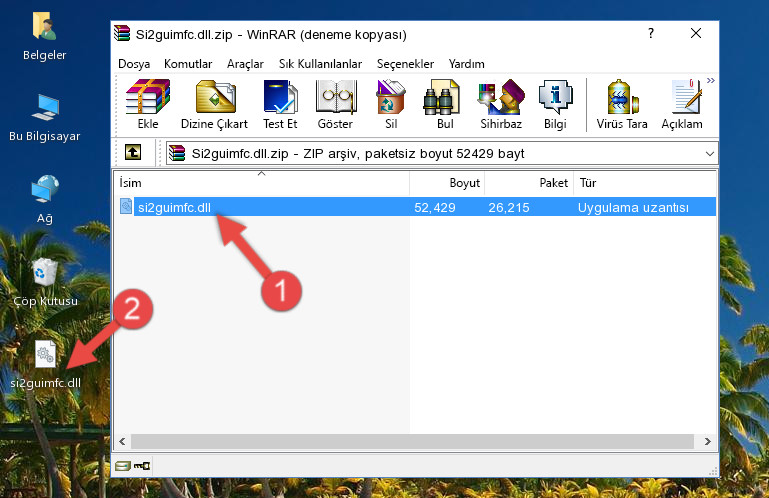Select the Bu Bilgisayar desktop icon
Image resolution: width=769 pixels, height=498 pixels.
coord(45,118)
